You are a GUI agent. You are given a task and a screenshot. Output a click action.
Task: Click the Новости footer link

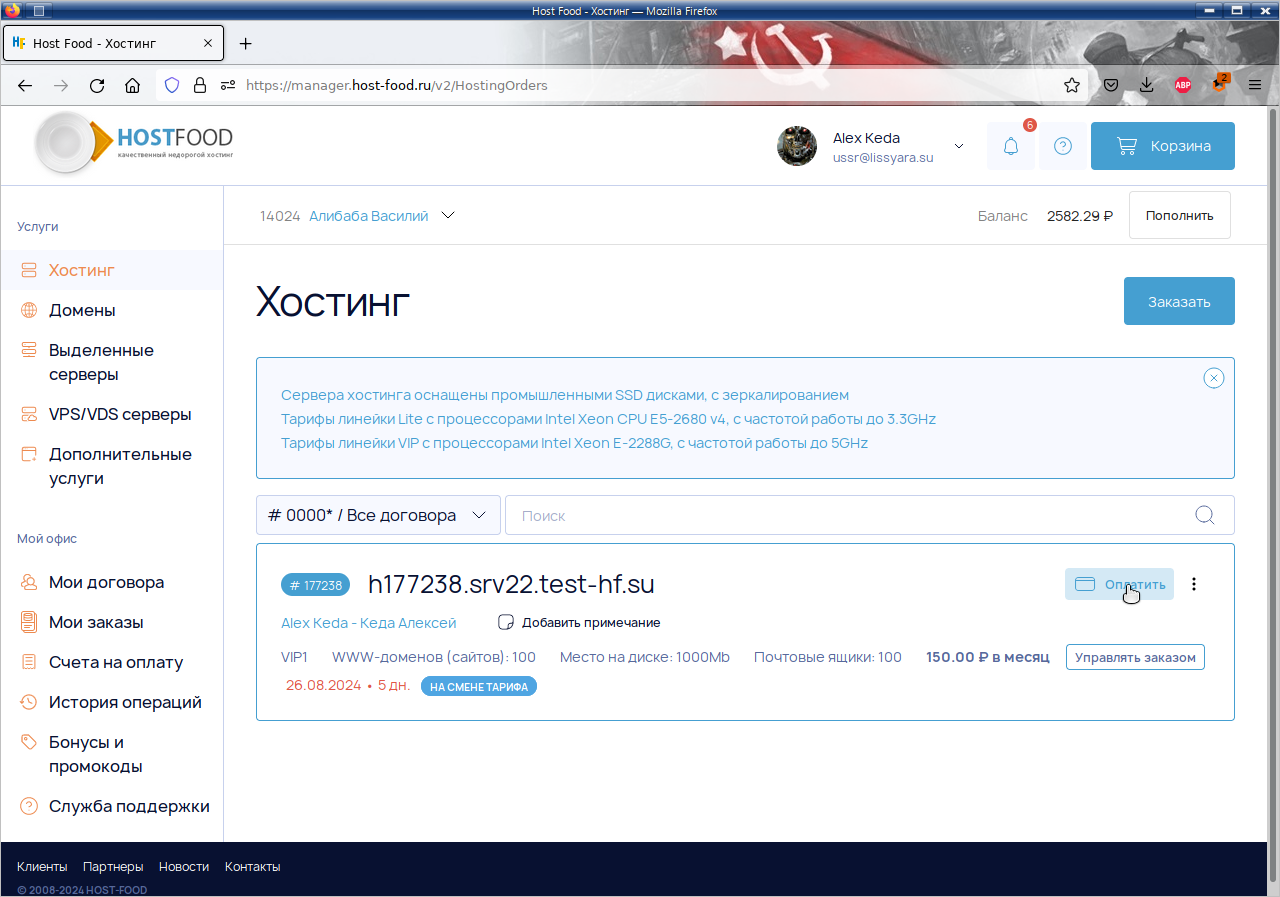coord(184,867)
